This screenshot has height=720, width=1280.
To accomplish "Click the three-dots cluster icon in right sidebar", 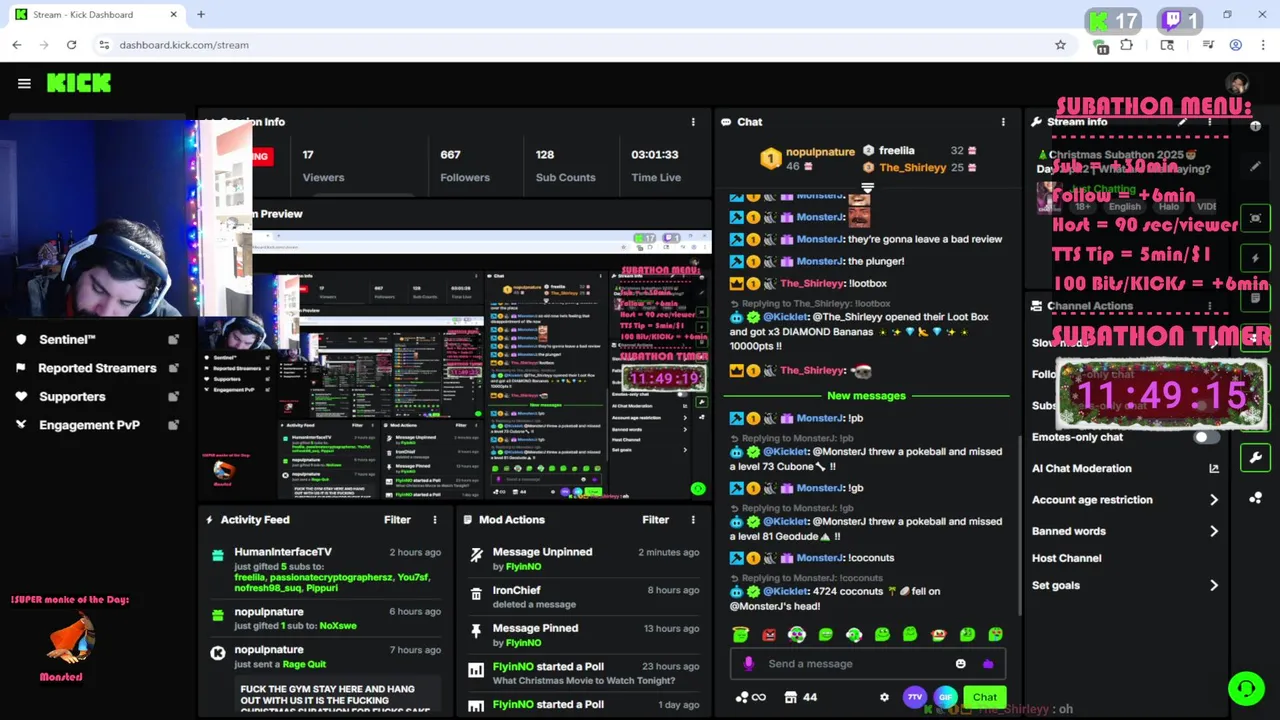I will click(x=1256, y=498).
